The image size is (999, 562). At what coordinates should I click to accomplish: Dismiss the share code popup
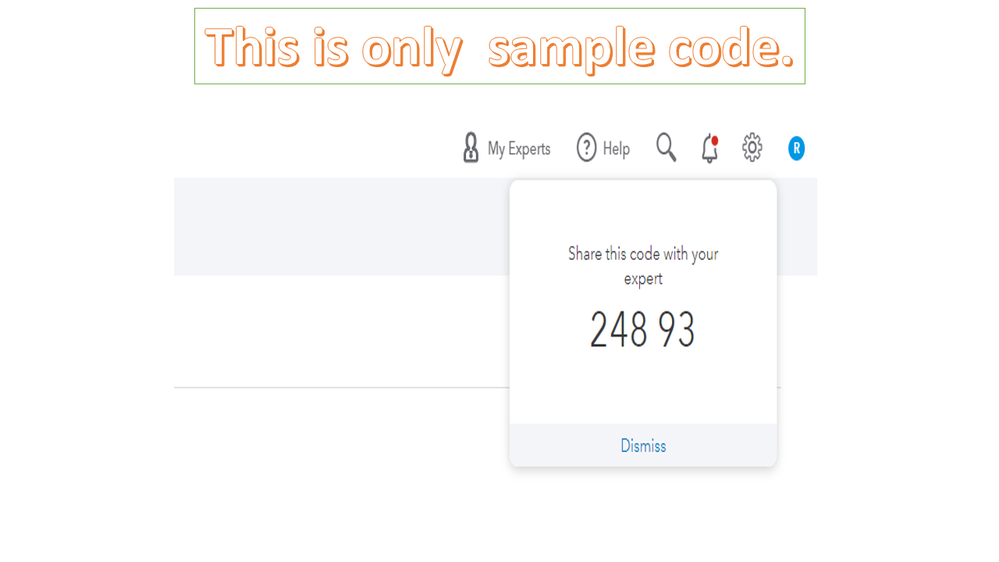click(x=643, y=446)
